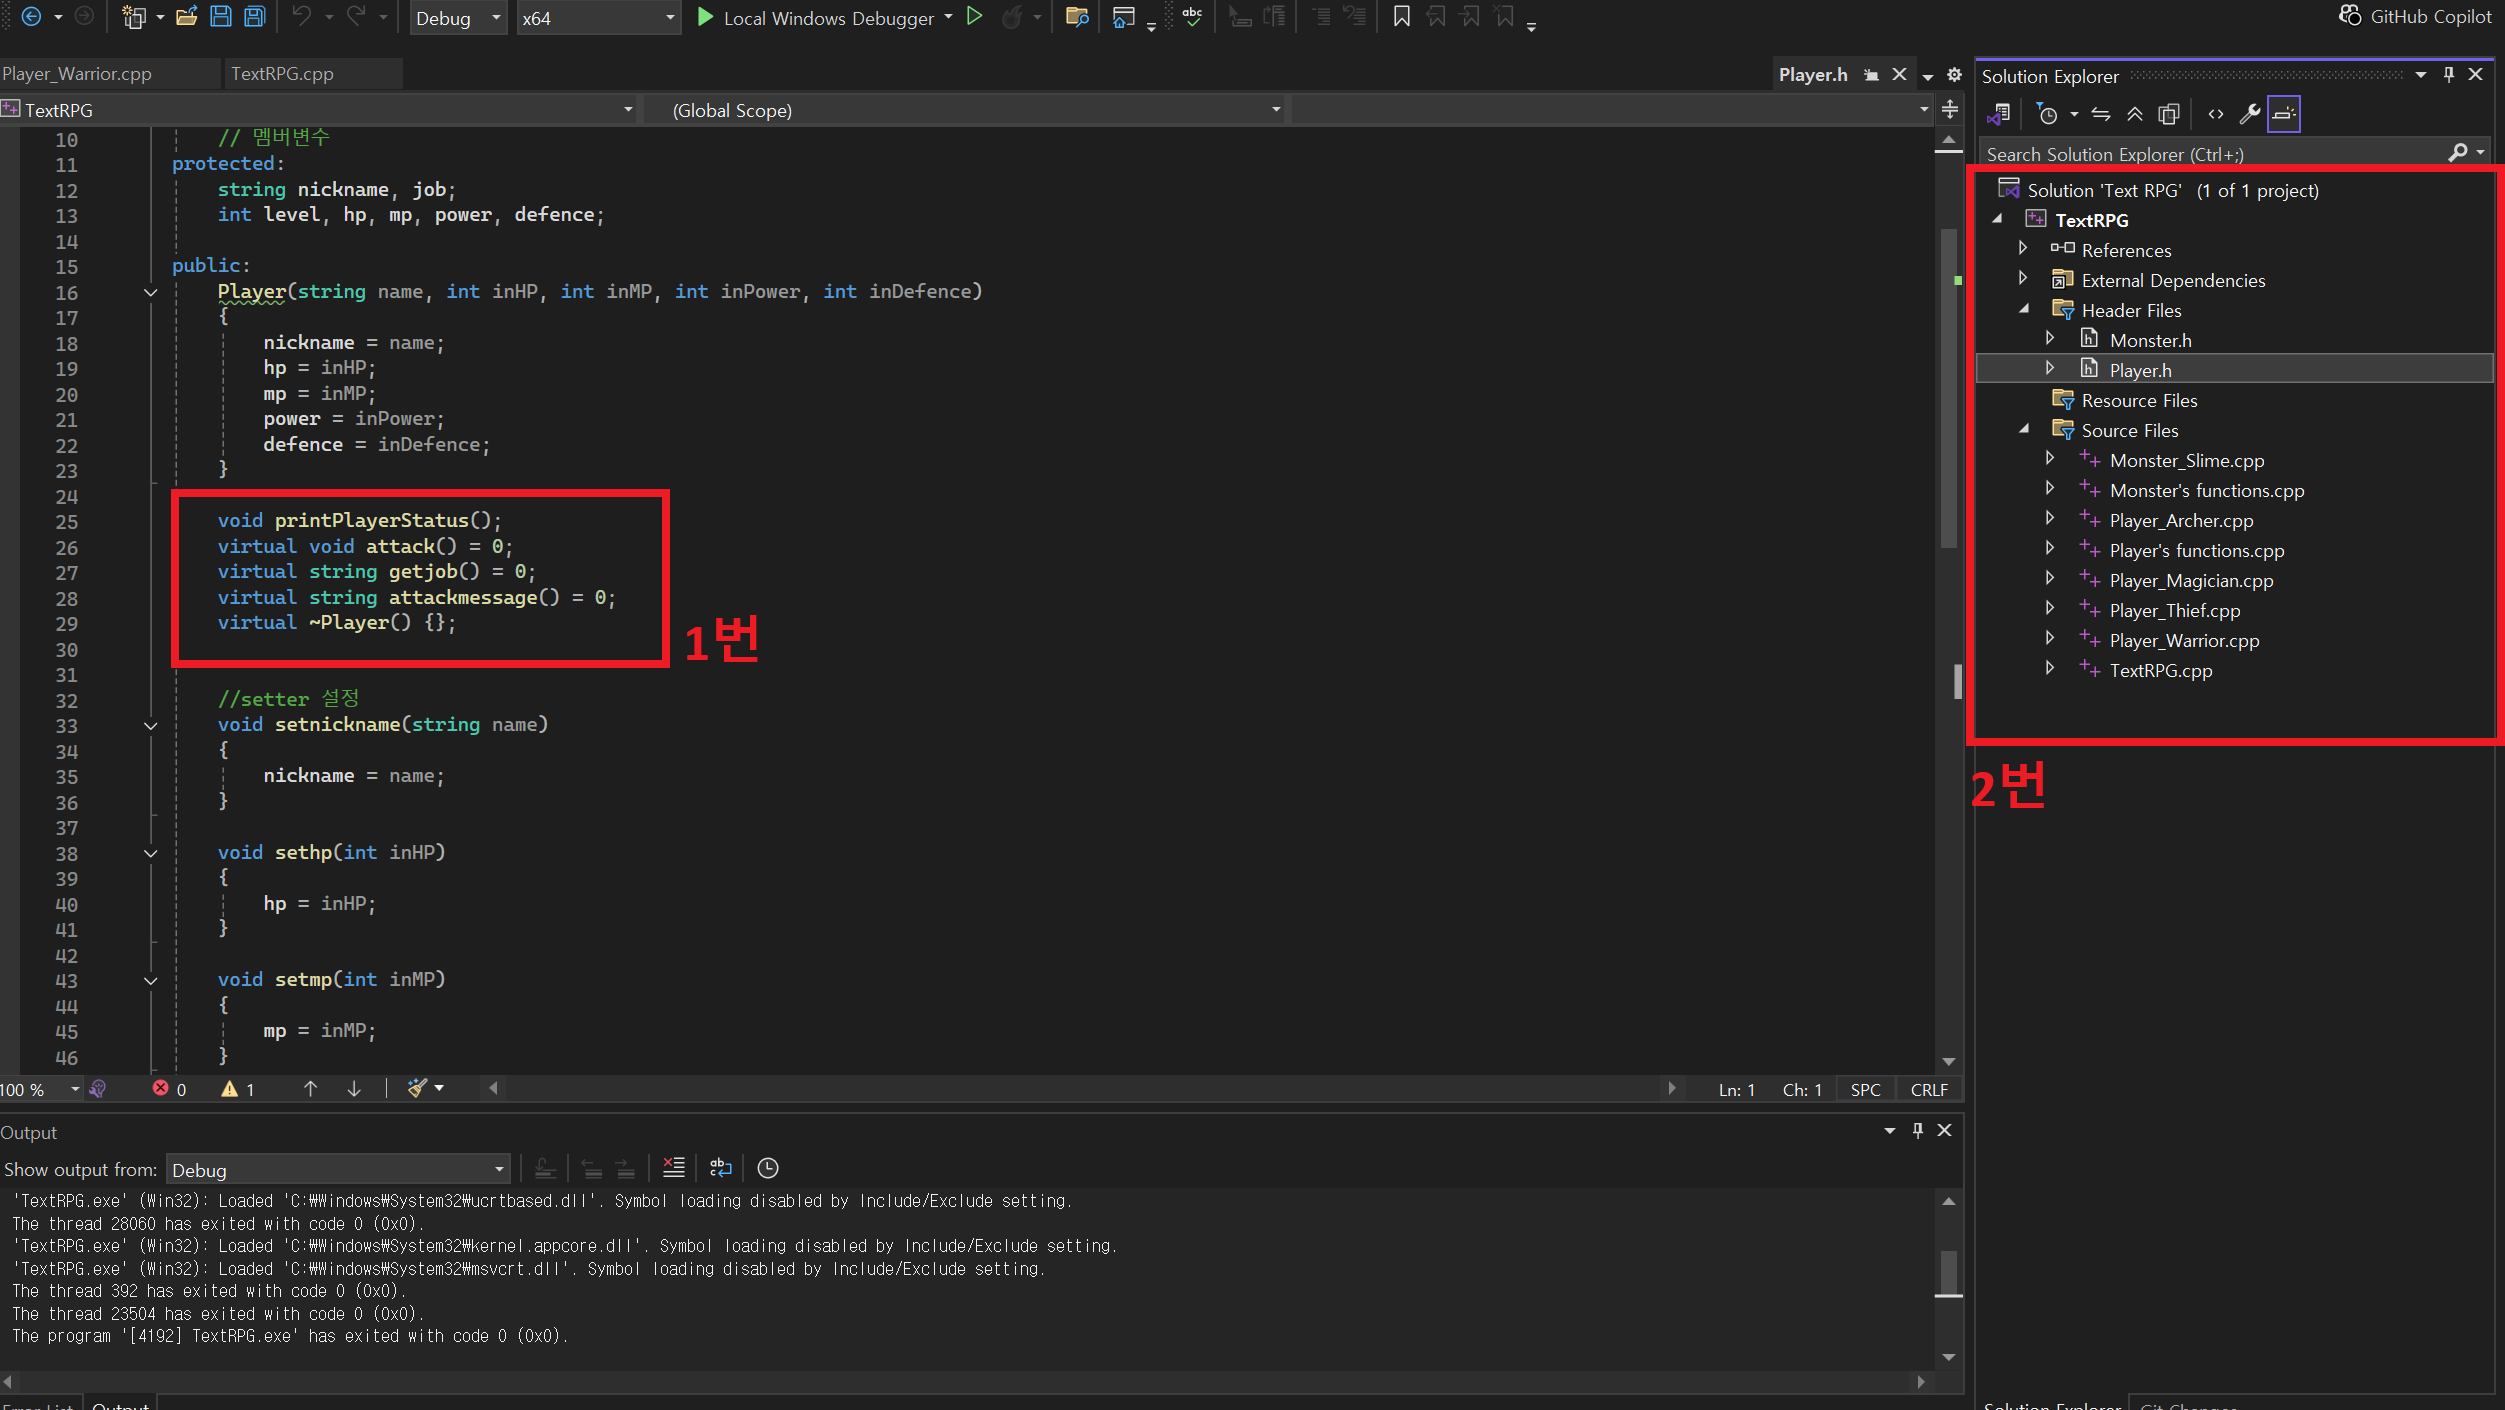The height and width of the screenshot is (1410, 2505).
Task: Sync with Active Document in Solution Explorer
Action: coord(2101,114)
